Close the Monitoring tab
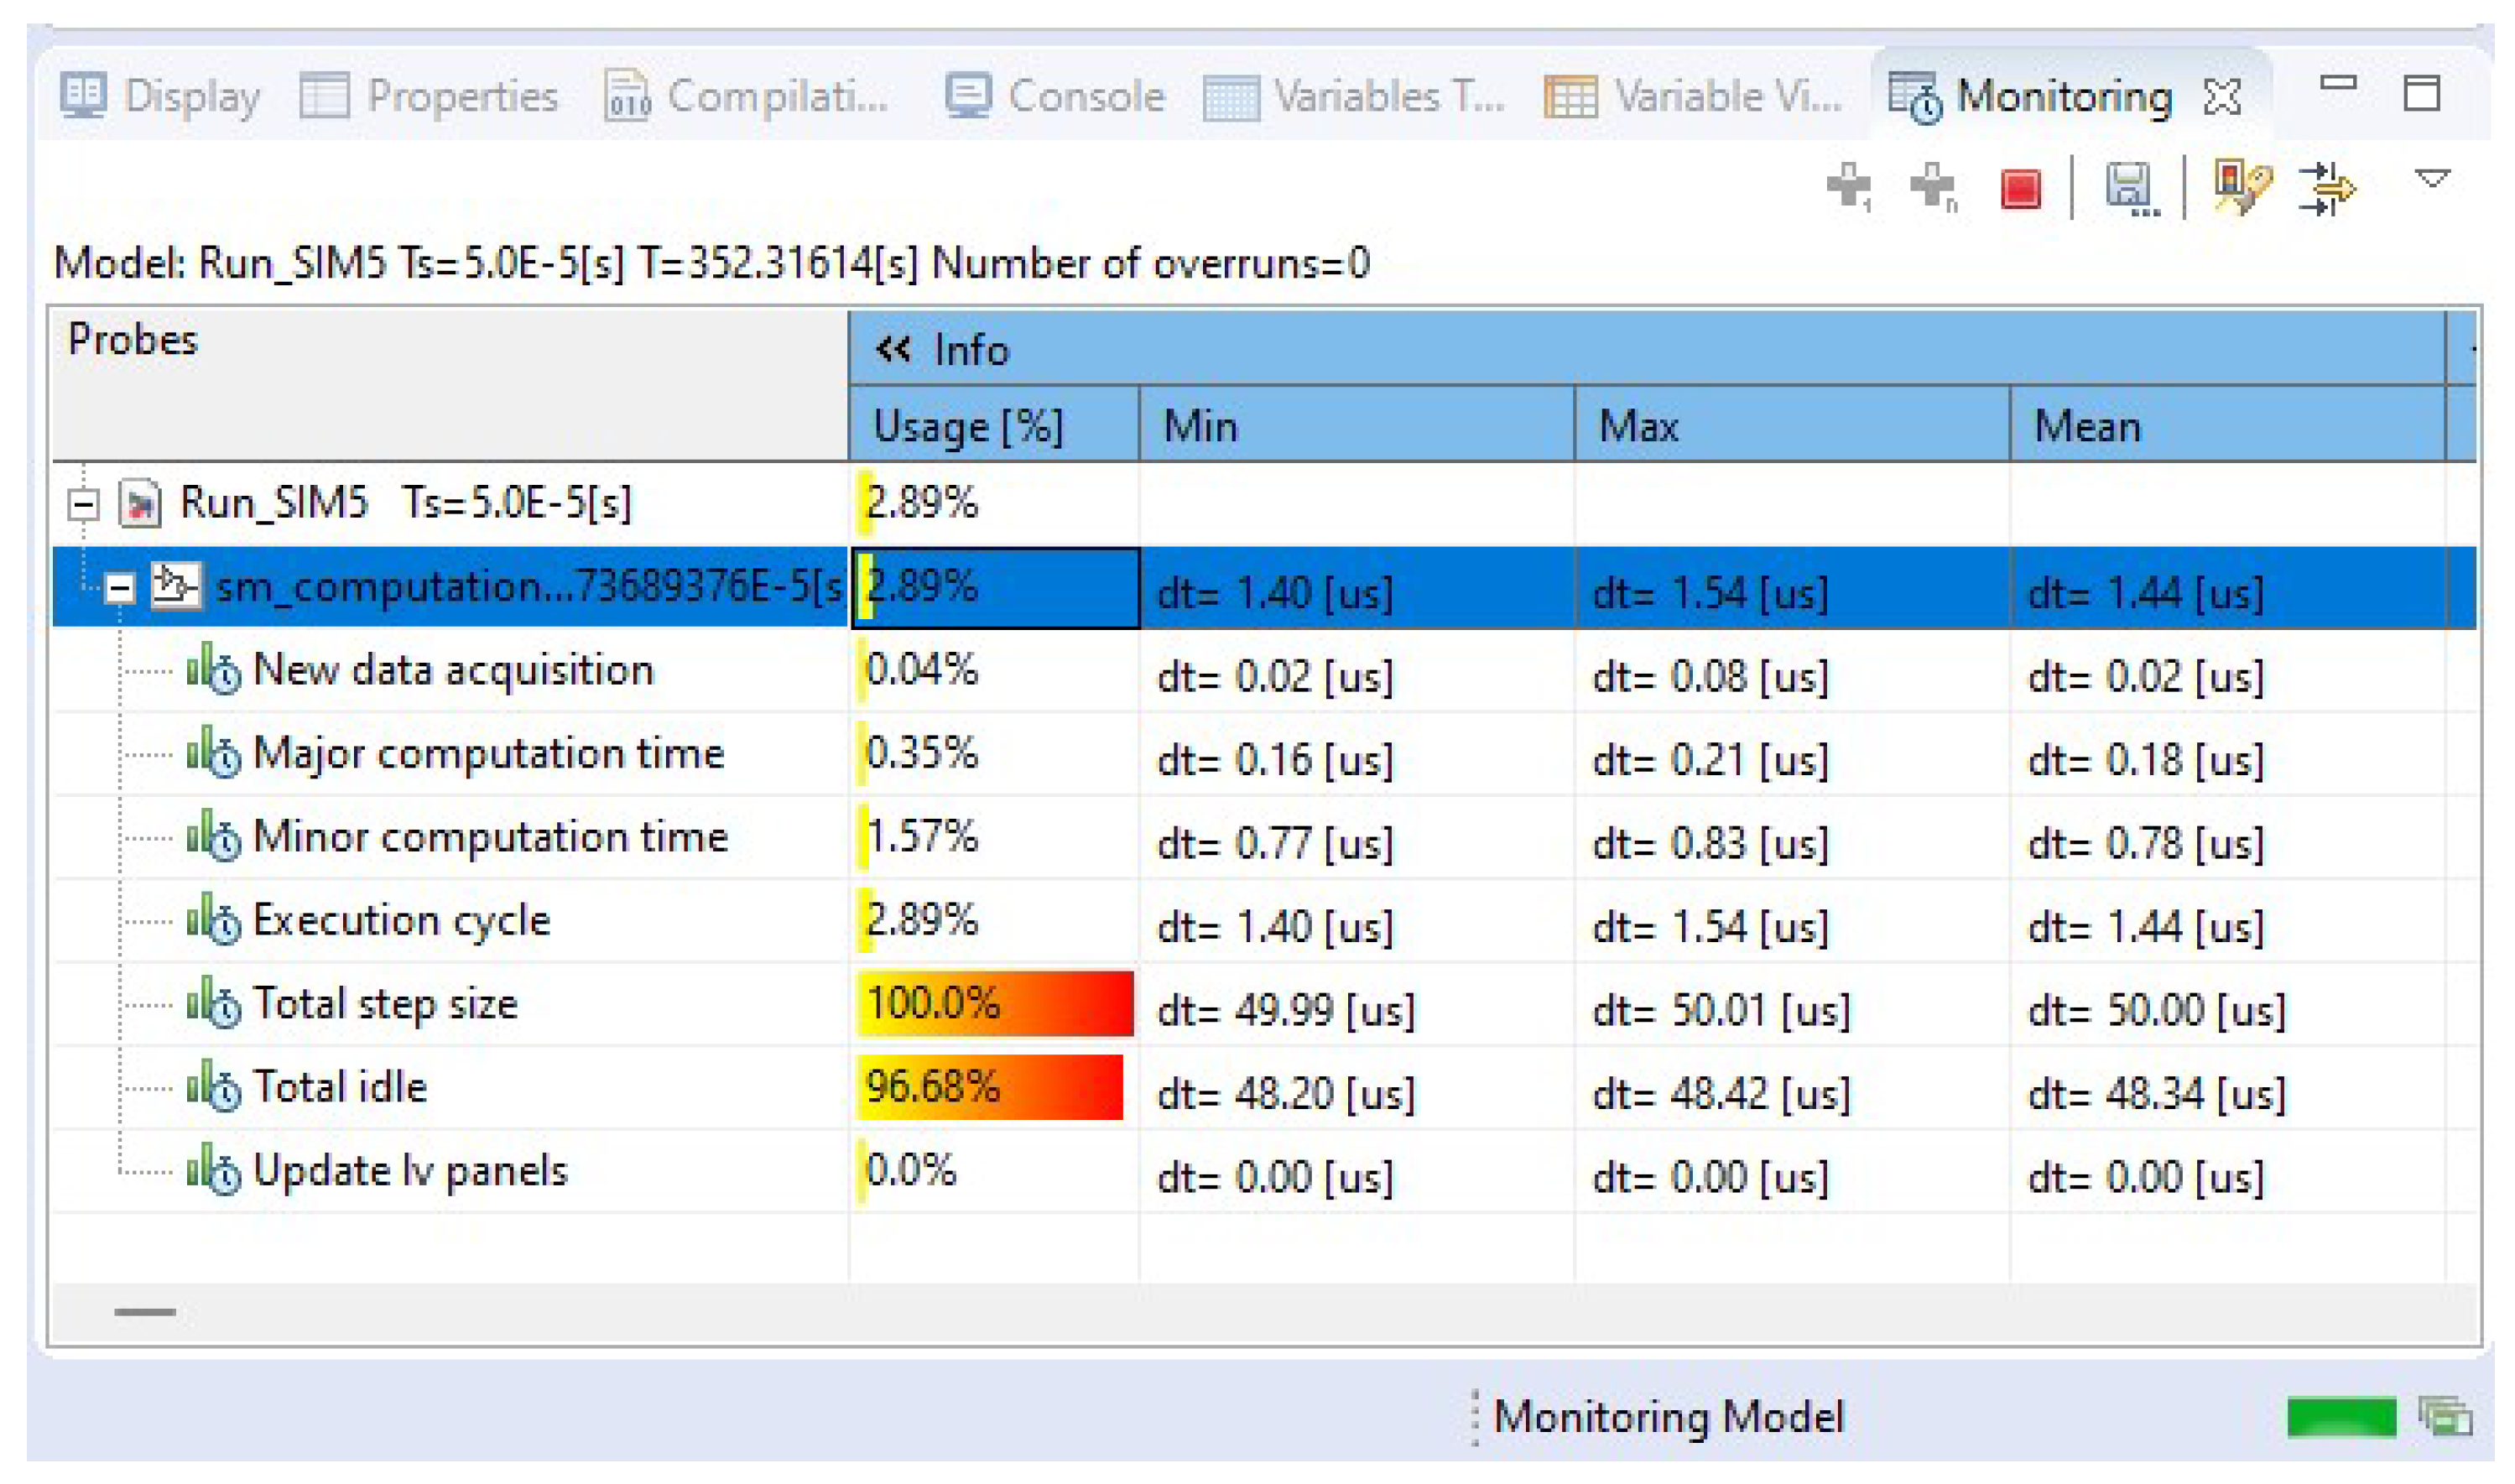The height and width of the screenshot is (1484, 2515). pyautogui.click(x=2222, y=97)
